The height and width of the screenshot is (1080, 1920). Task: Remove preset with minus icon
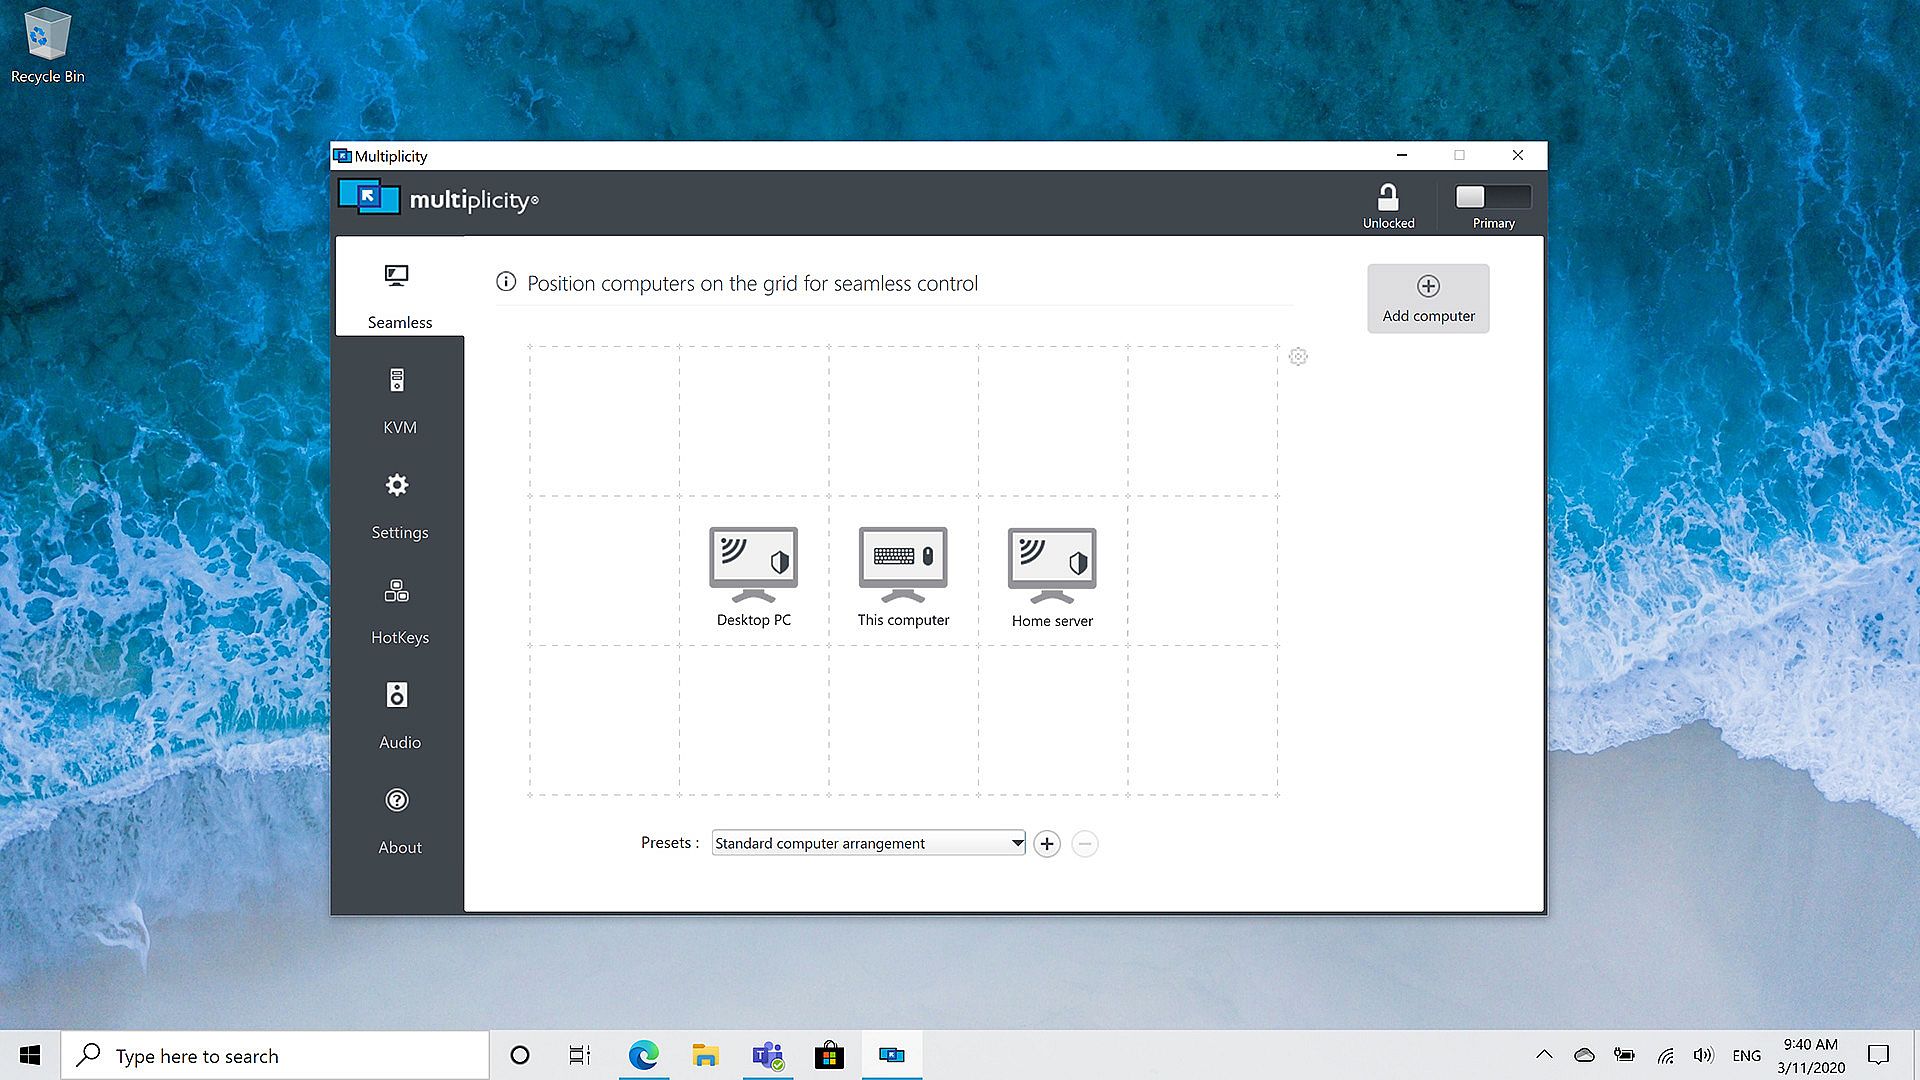coord(1085,844)
